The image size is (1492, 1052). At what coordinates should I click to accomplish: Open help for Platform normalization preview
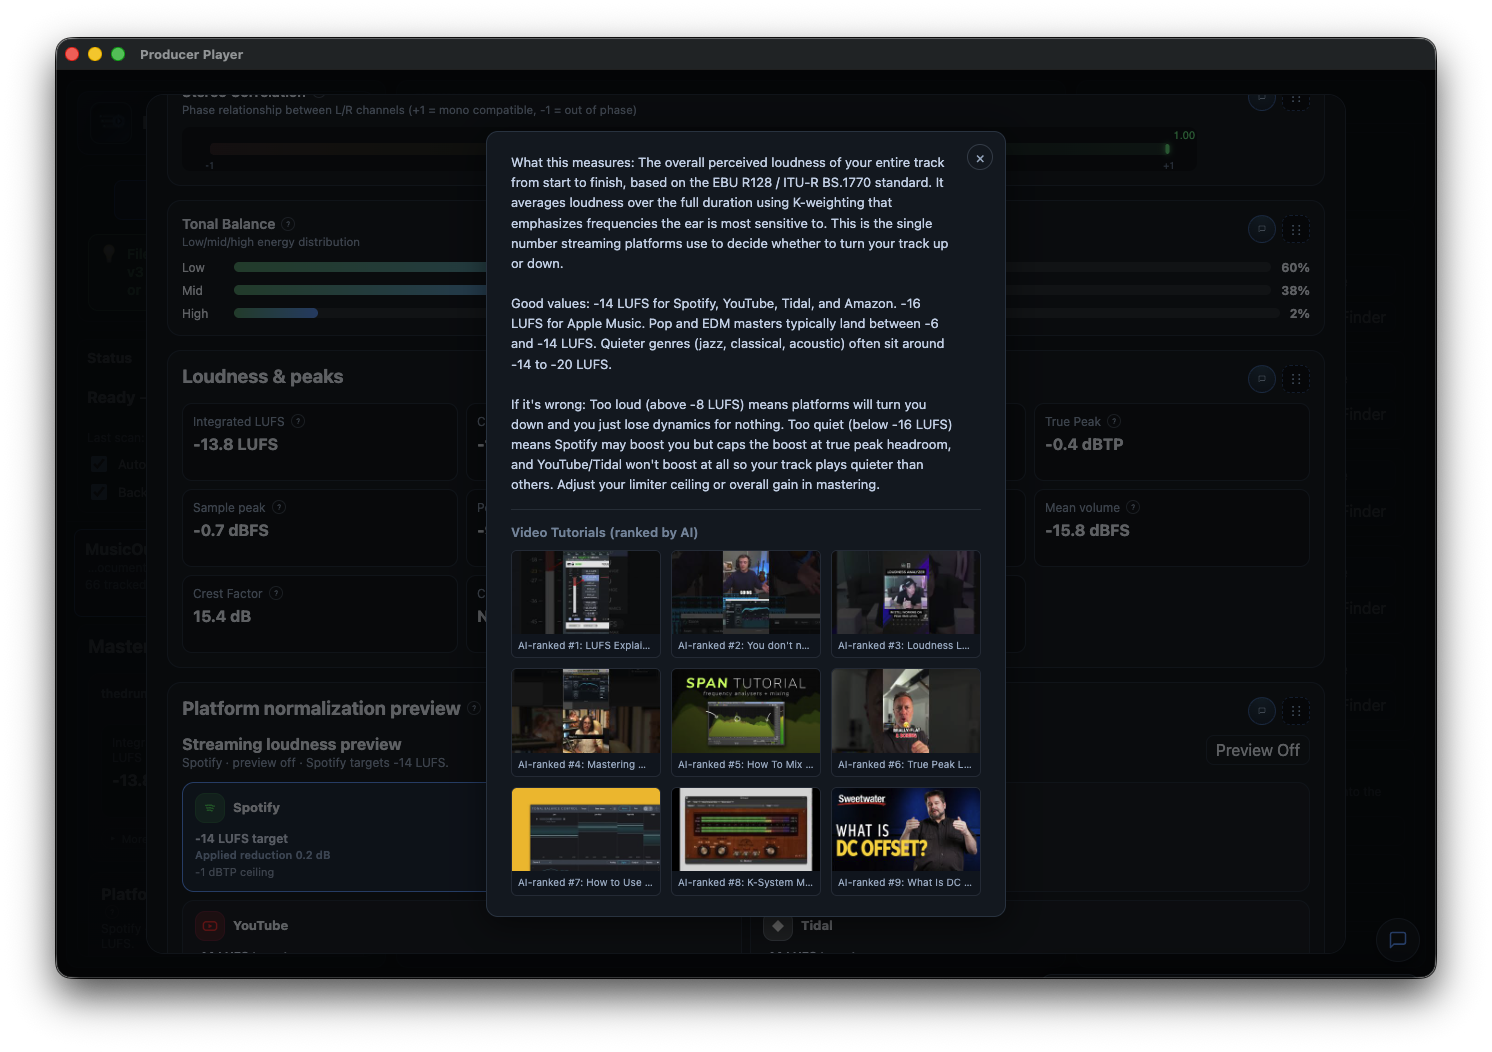(x=474, y=708)
